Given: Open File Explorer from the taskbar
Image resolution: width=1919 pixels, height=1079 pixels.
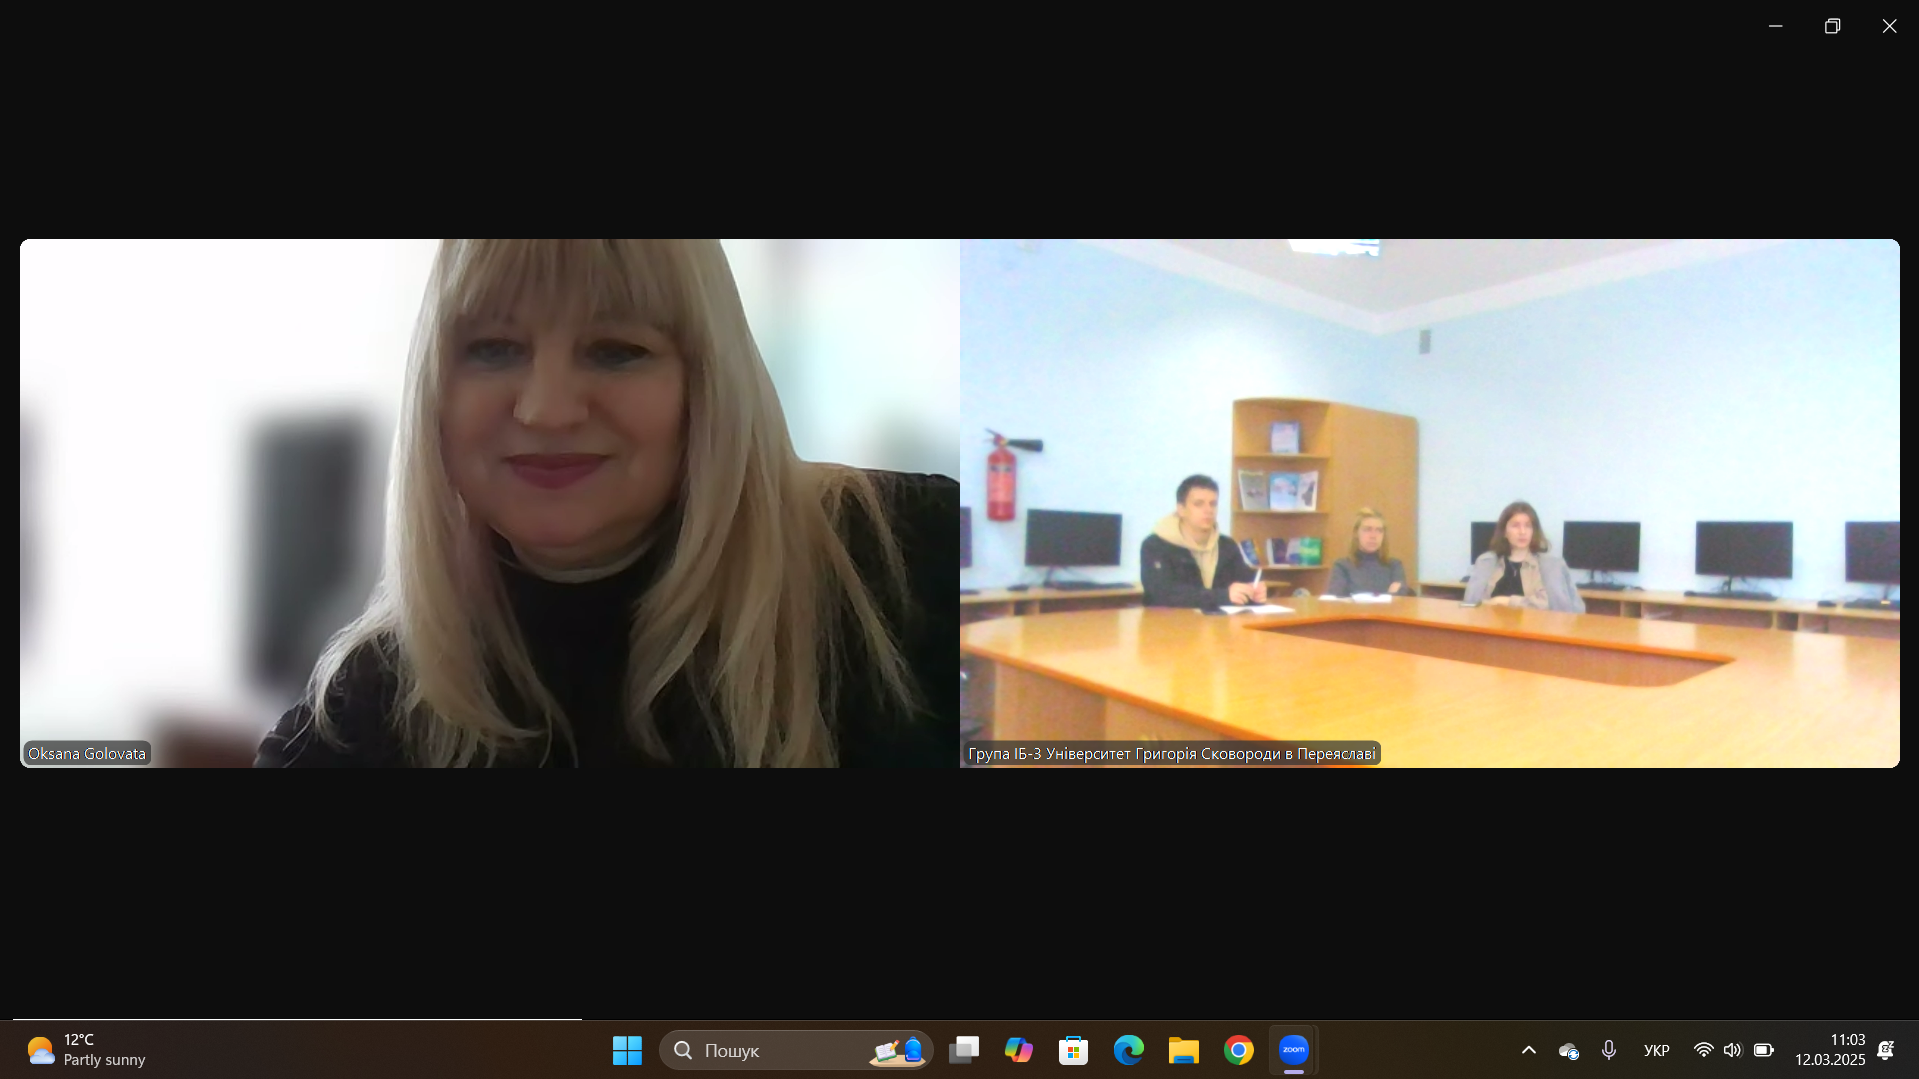Looking at the screenshot, I should pos(1183,1050).
